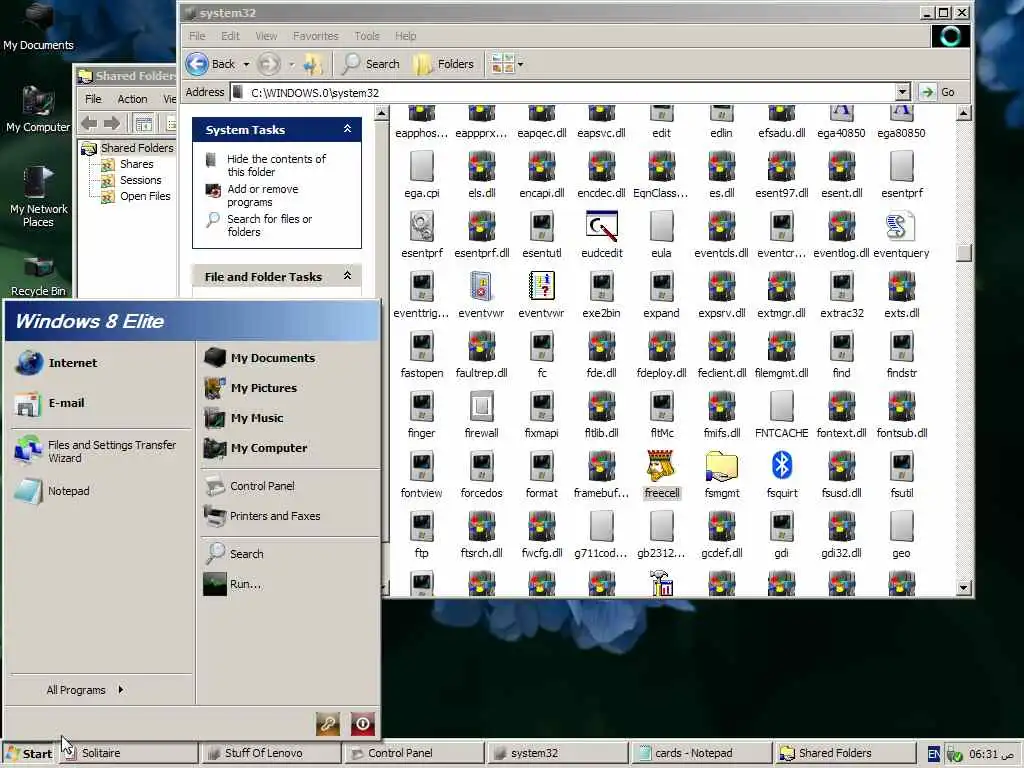Click the Back button in system32 toolbar
Image resolution: width=1024 pixels, height=768 pixels.
pyautogui.click(x=210, y=64)
